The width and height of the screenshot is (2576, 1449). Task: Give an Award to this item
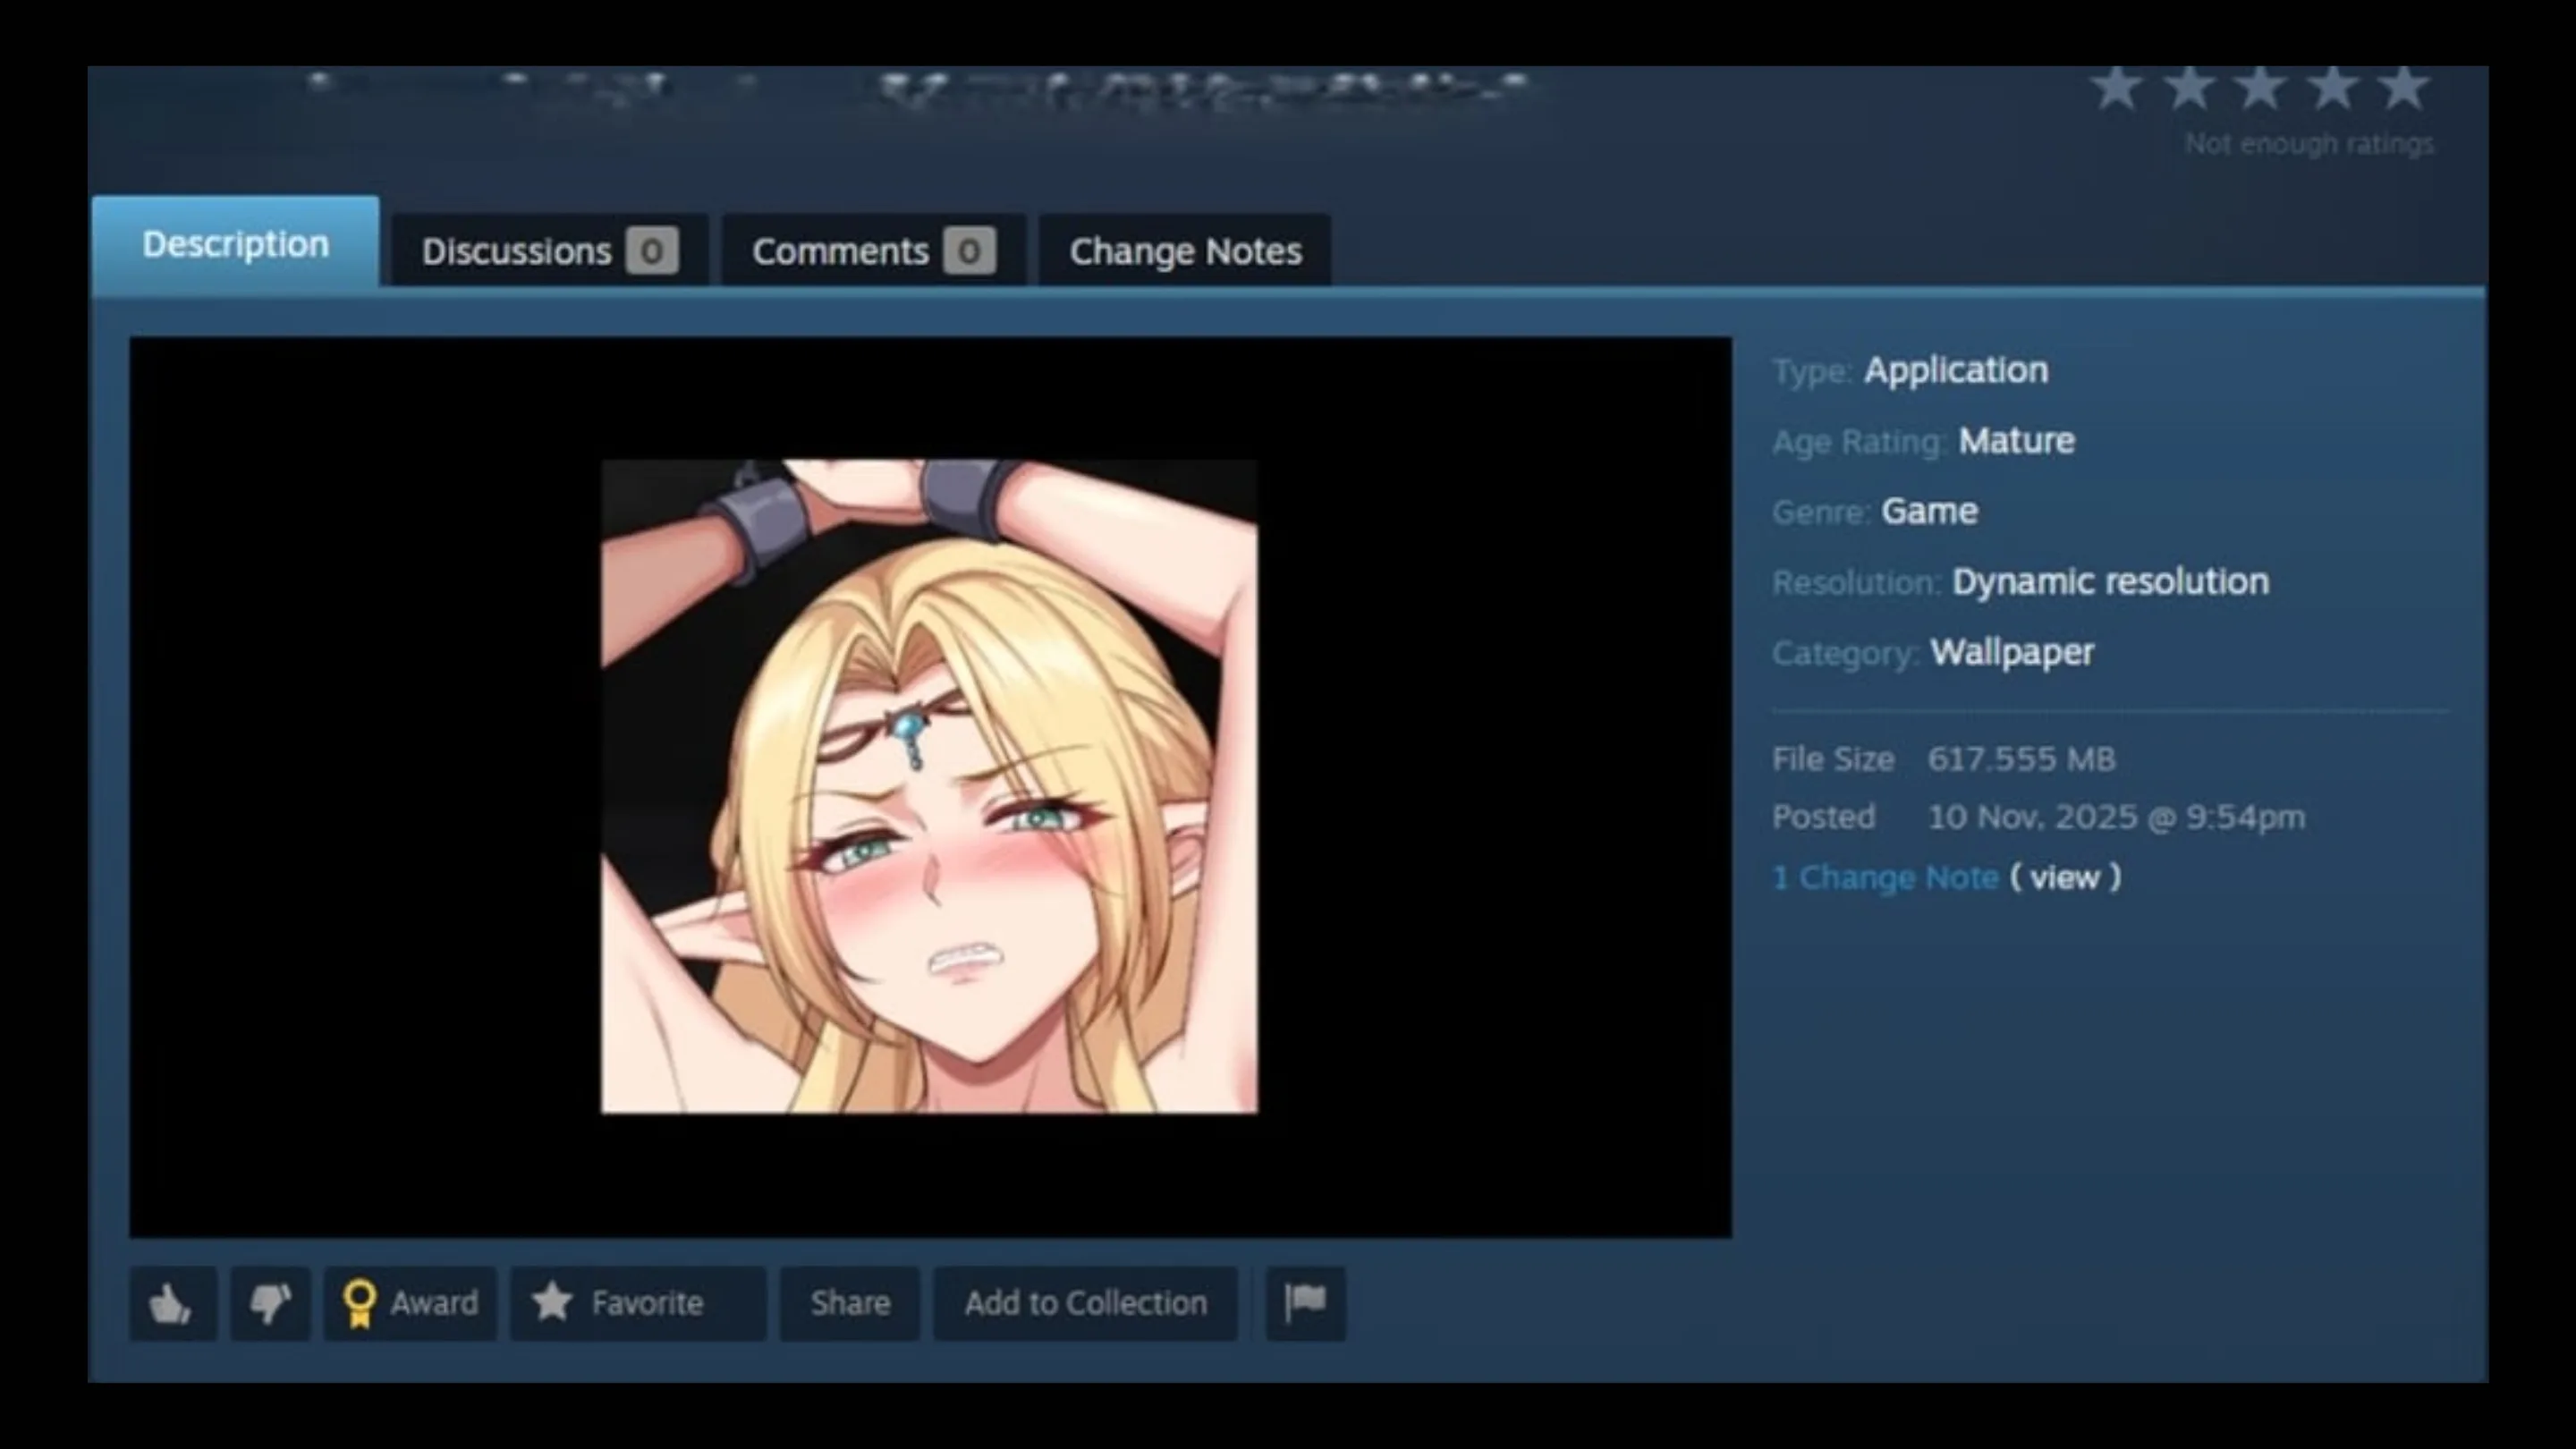click(x=410, y=1303)
